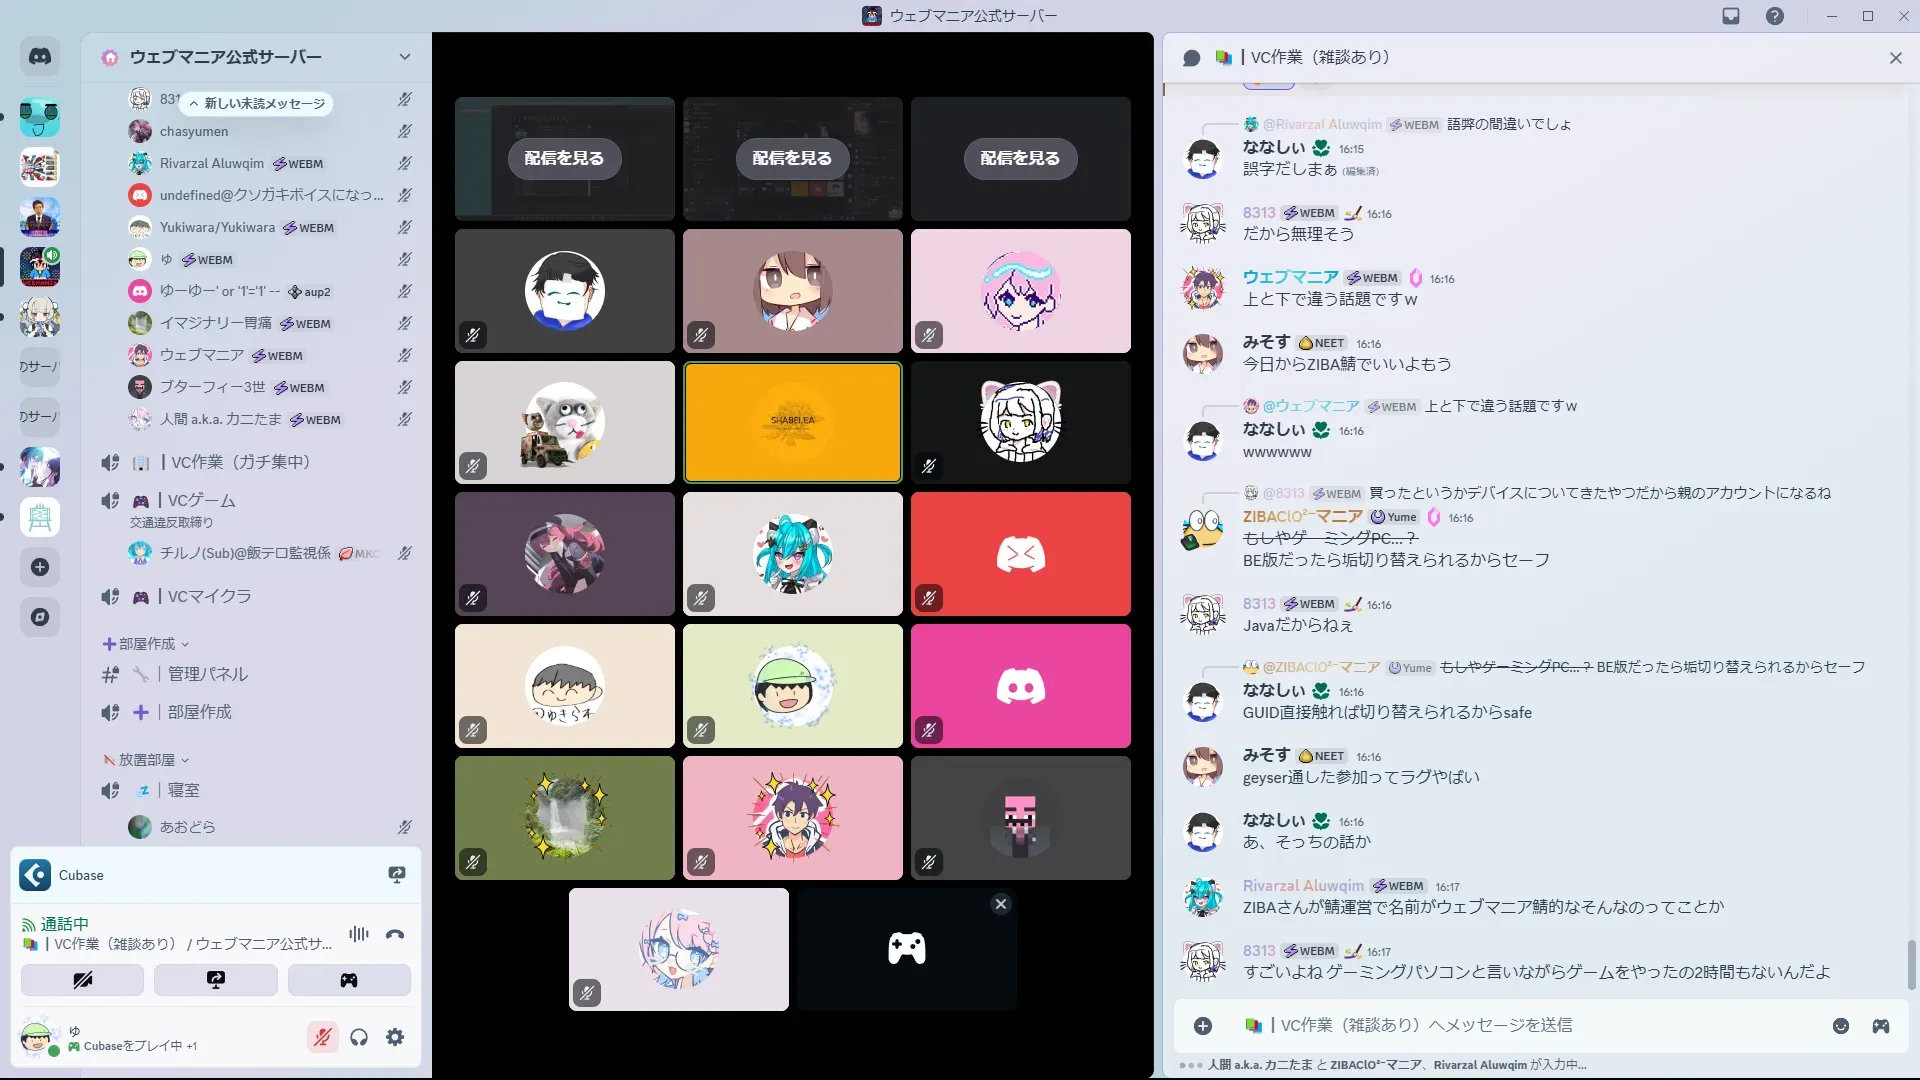This screenshot has height=1080, width=1920.
Task: Open the 管理パネル text channel
Action: (207, 675)
